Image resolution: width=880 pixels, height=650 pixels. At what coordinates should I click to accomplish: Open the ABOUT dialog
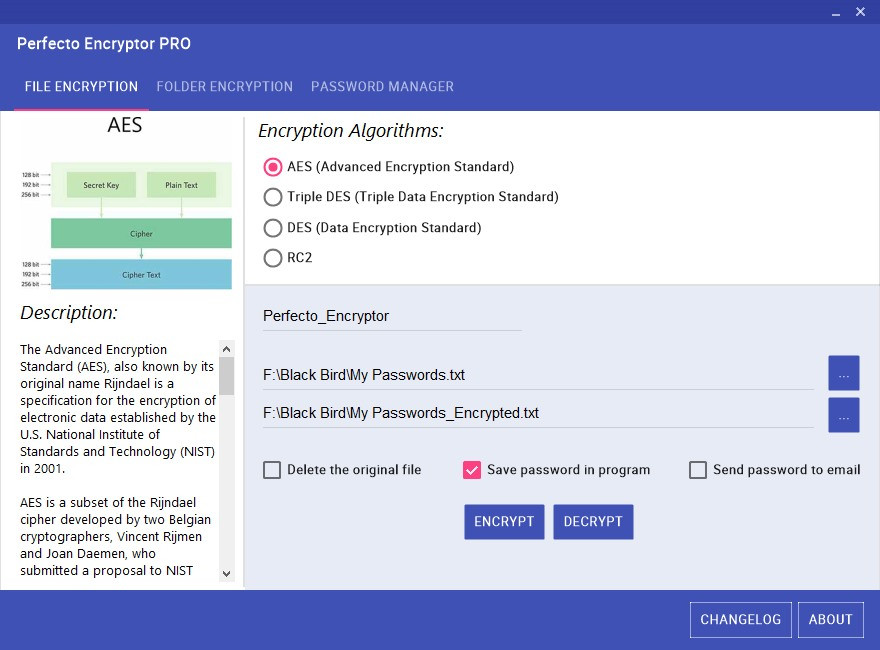coord(831,620)
